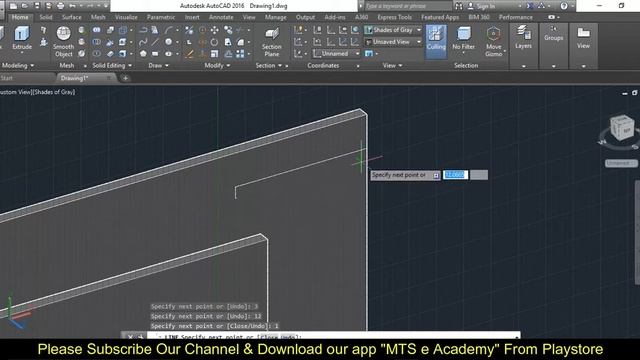640x360 pixels.
Task: Click the Plot (print) quick access icon
Action: point(60,6)
